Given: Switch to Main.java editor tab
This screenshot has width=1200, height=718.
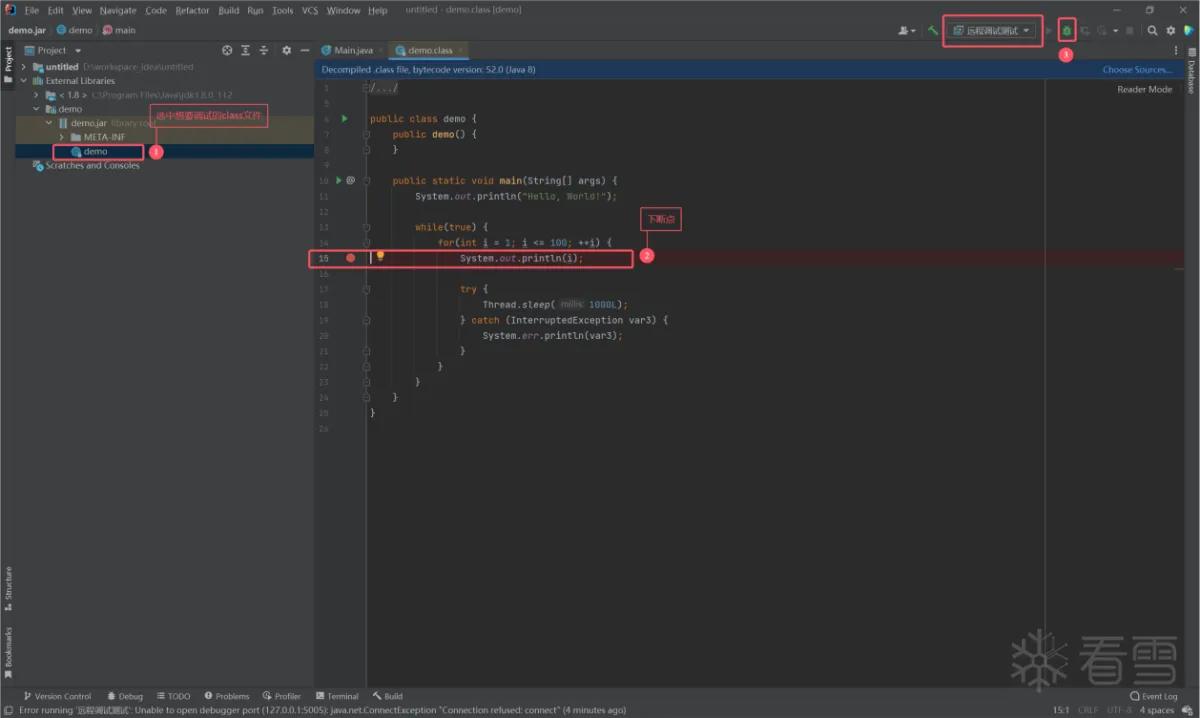Looking at the screenshot, I should (x=352, y=50).
